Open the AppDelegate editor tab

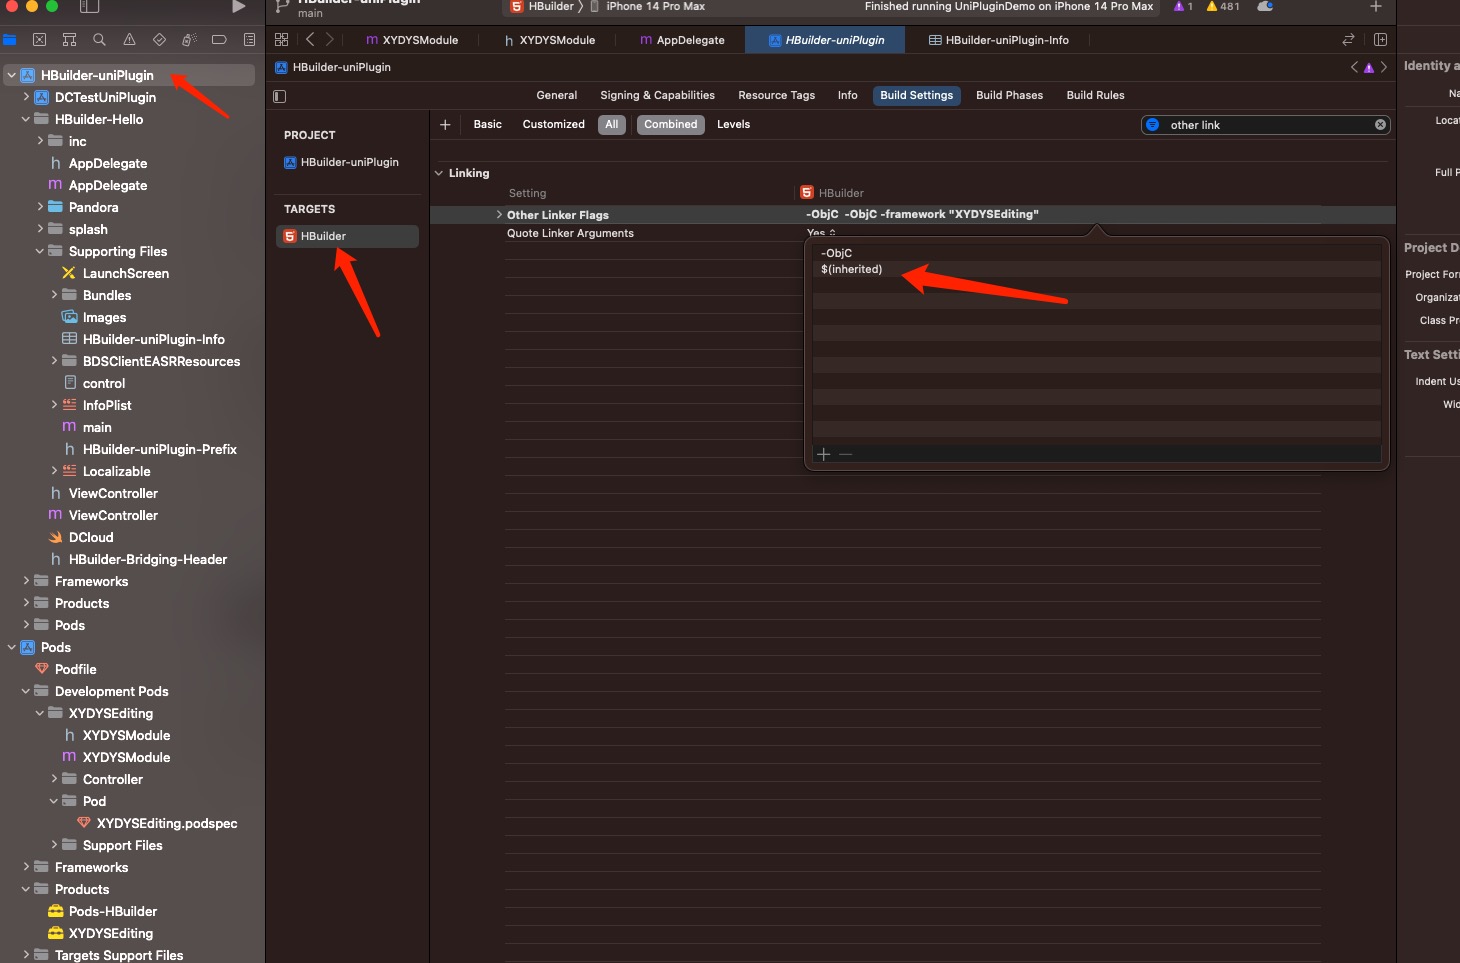[x=682, y=40]
